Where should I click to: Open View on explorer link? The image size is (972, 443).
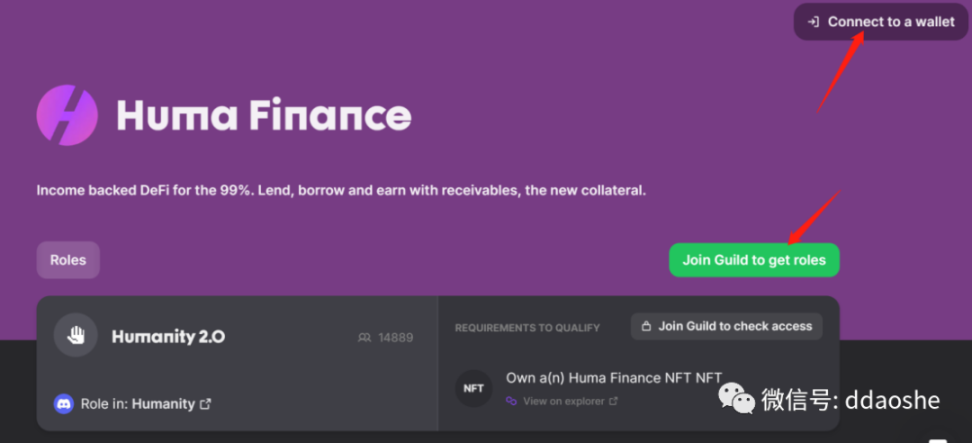tap(563, 401)
